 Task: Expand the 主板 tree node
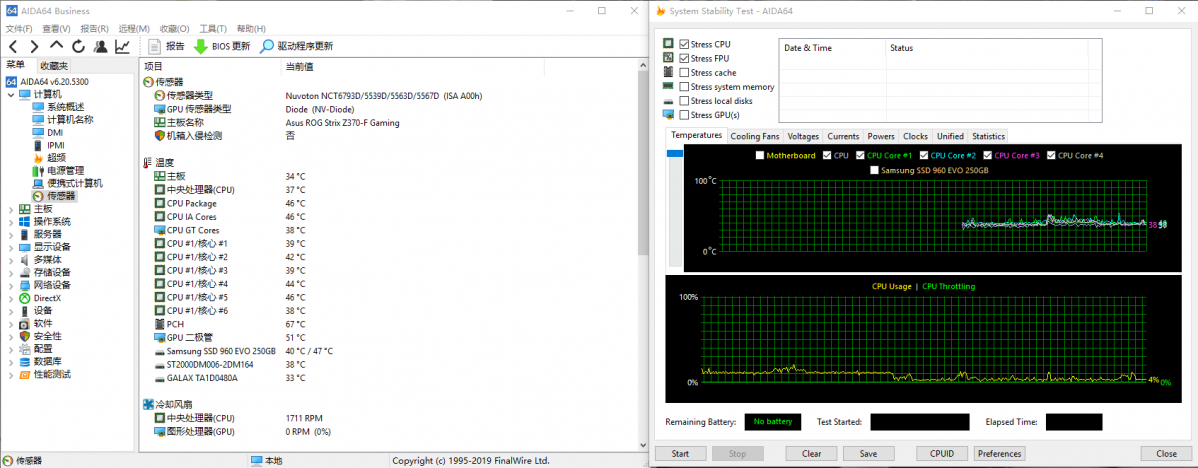[x=11, y=209]
